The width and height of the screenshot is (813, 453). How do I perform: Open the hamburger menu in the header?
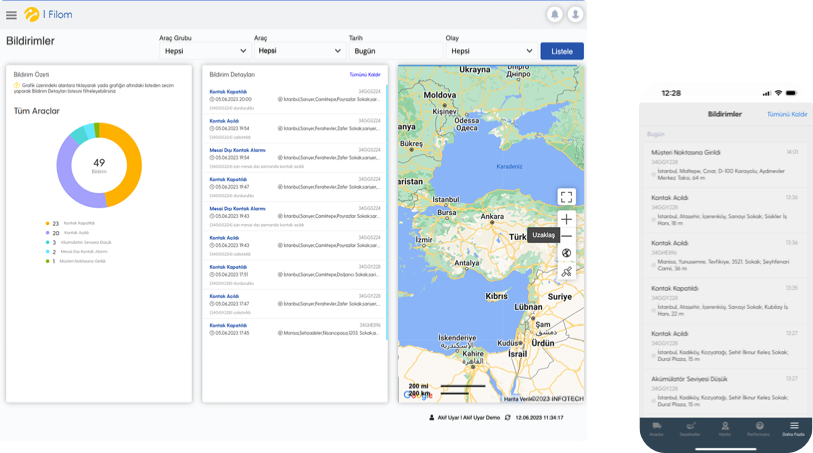click(11, 15)
